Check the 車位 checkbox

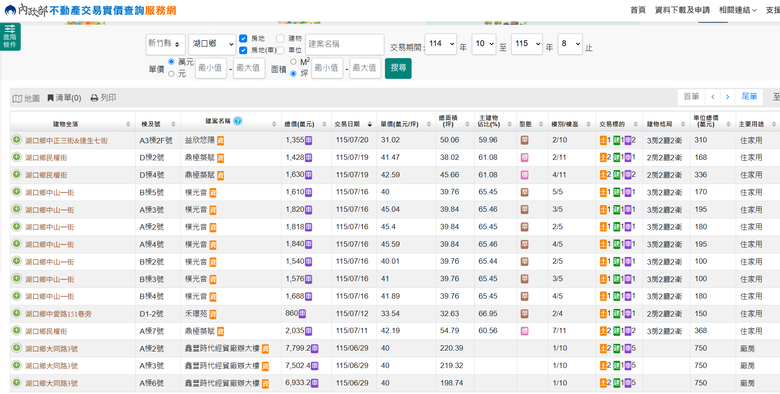281,50
